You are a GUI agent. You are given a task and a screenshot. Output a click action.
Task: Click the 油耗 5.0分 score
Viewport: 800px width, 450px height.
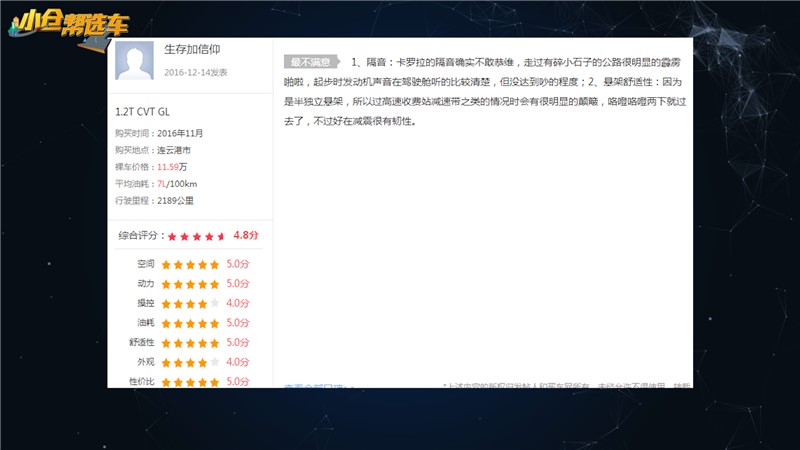tap(238, 322)
